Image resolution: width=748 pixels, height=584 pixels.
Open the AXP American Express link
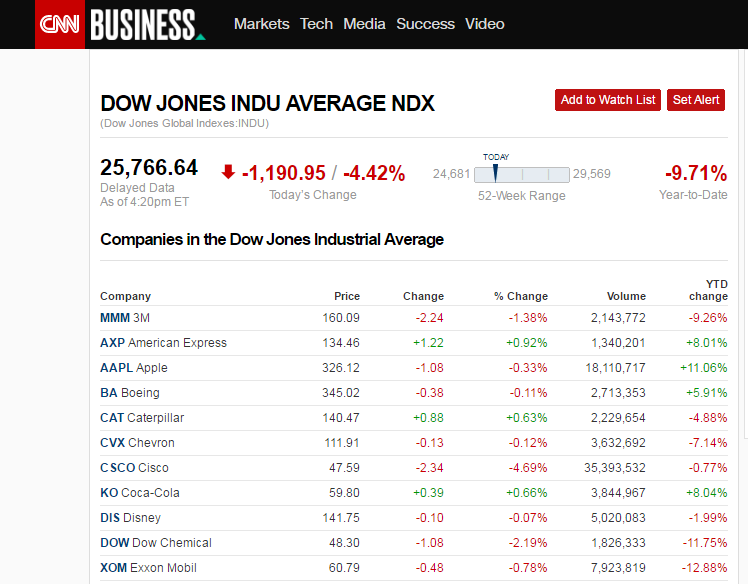[163, 343]
